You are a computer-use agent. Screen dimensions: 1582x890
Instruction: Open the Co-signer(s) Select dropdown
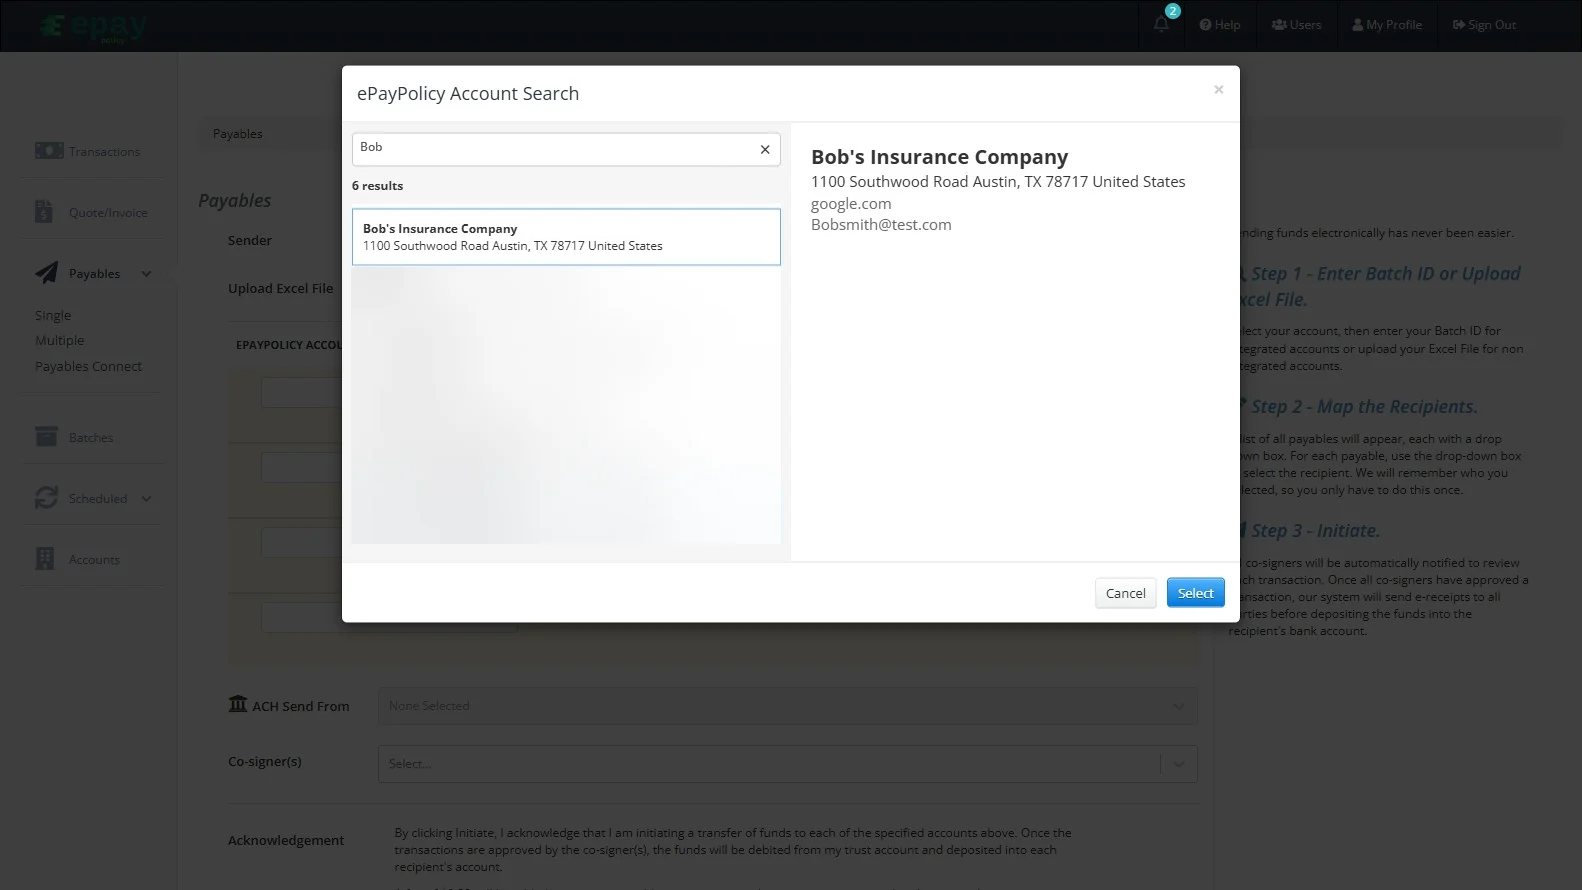click(787, 764)
